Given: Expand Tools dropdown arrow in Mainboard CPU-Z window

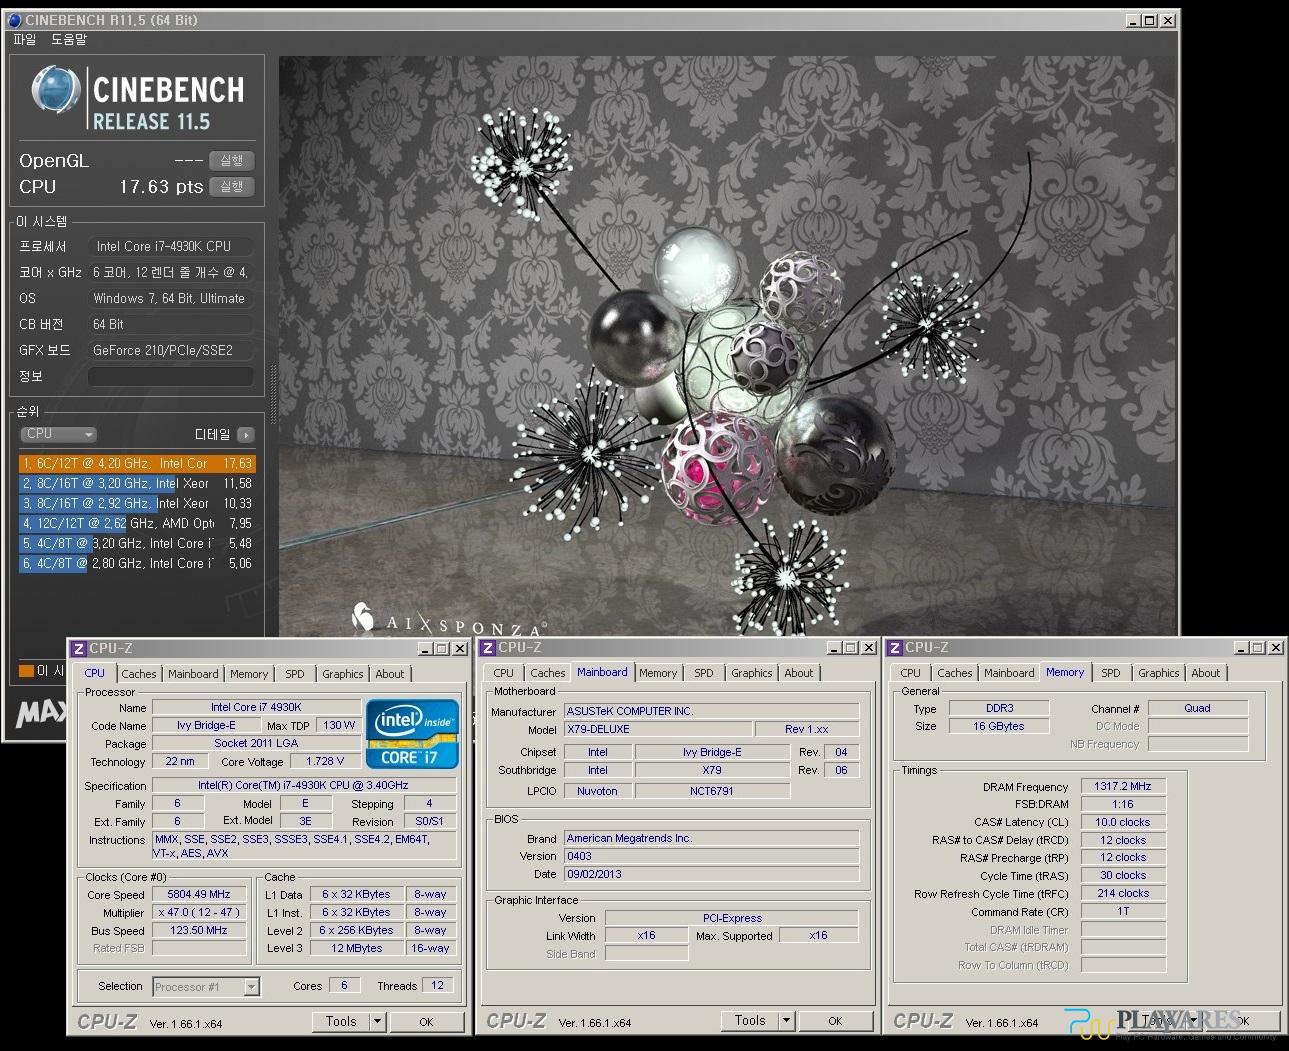Looking at the screenshot, I should (786, 1021).
